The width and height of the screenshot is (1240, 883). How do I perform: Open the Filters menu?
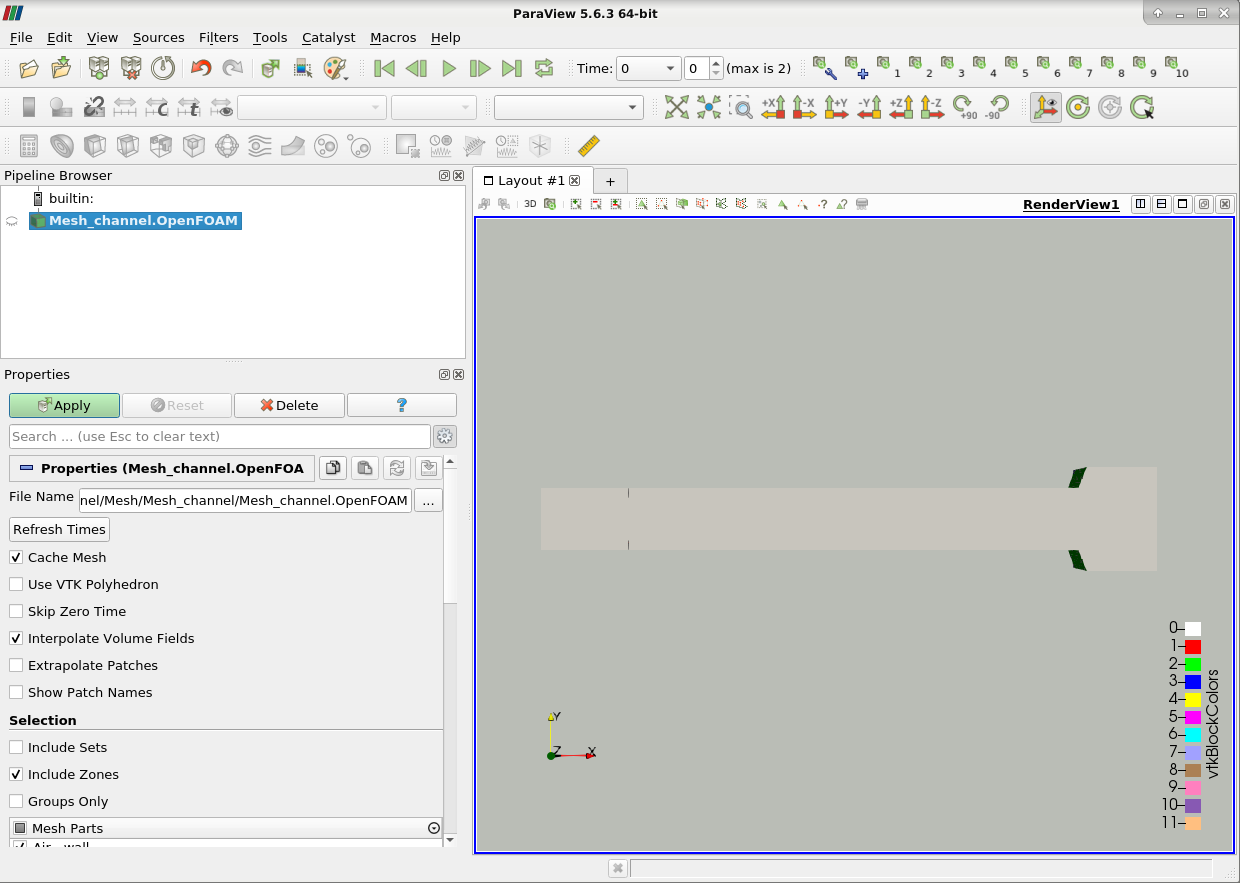pos(218,37)
